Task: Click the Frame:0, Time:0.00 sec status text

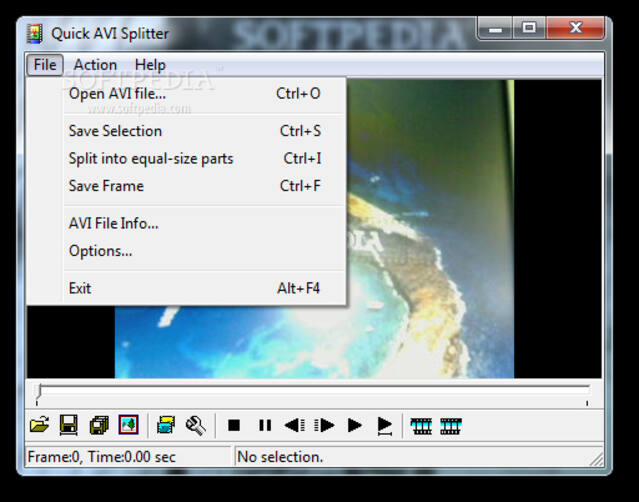Action: tap(101, 457)
